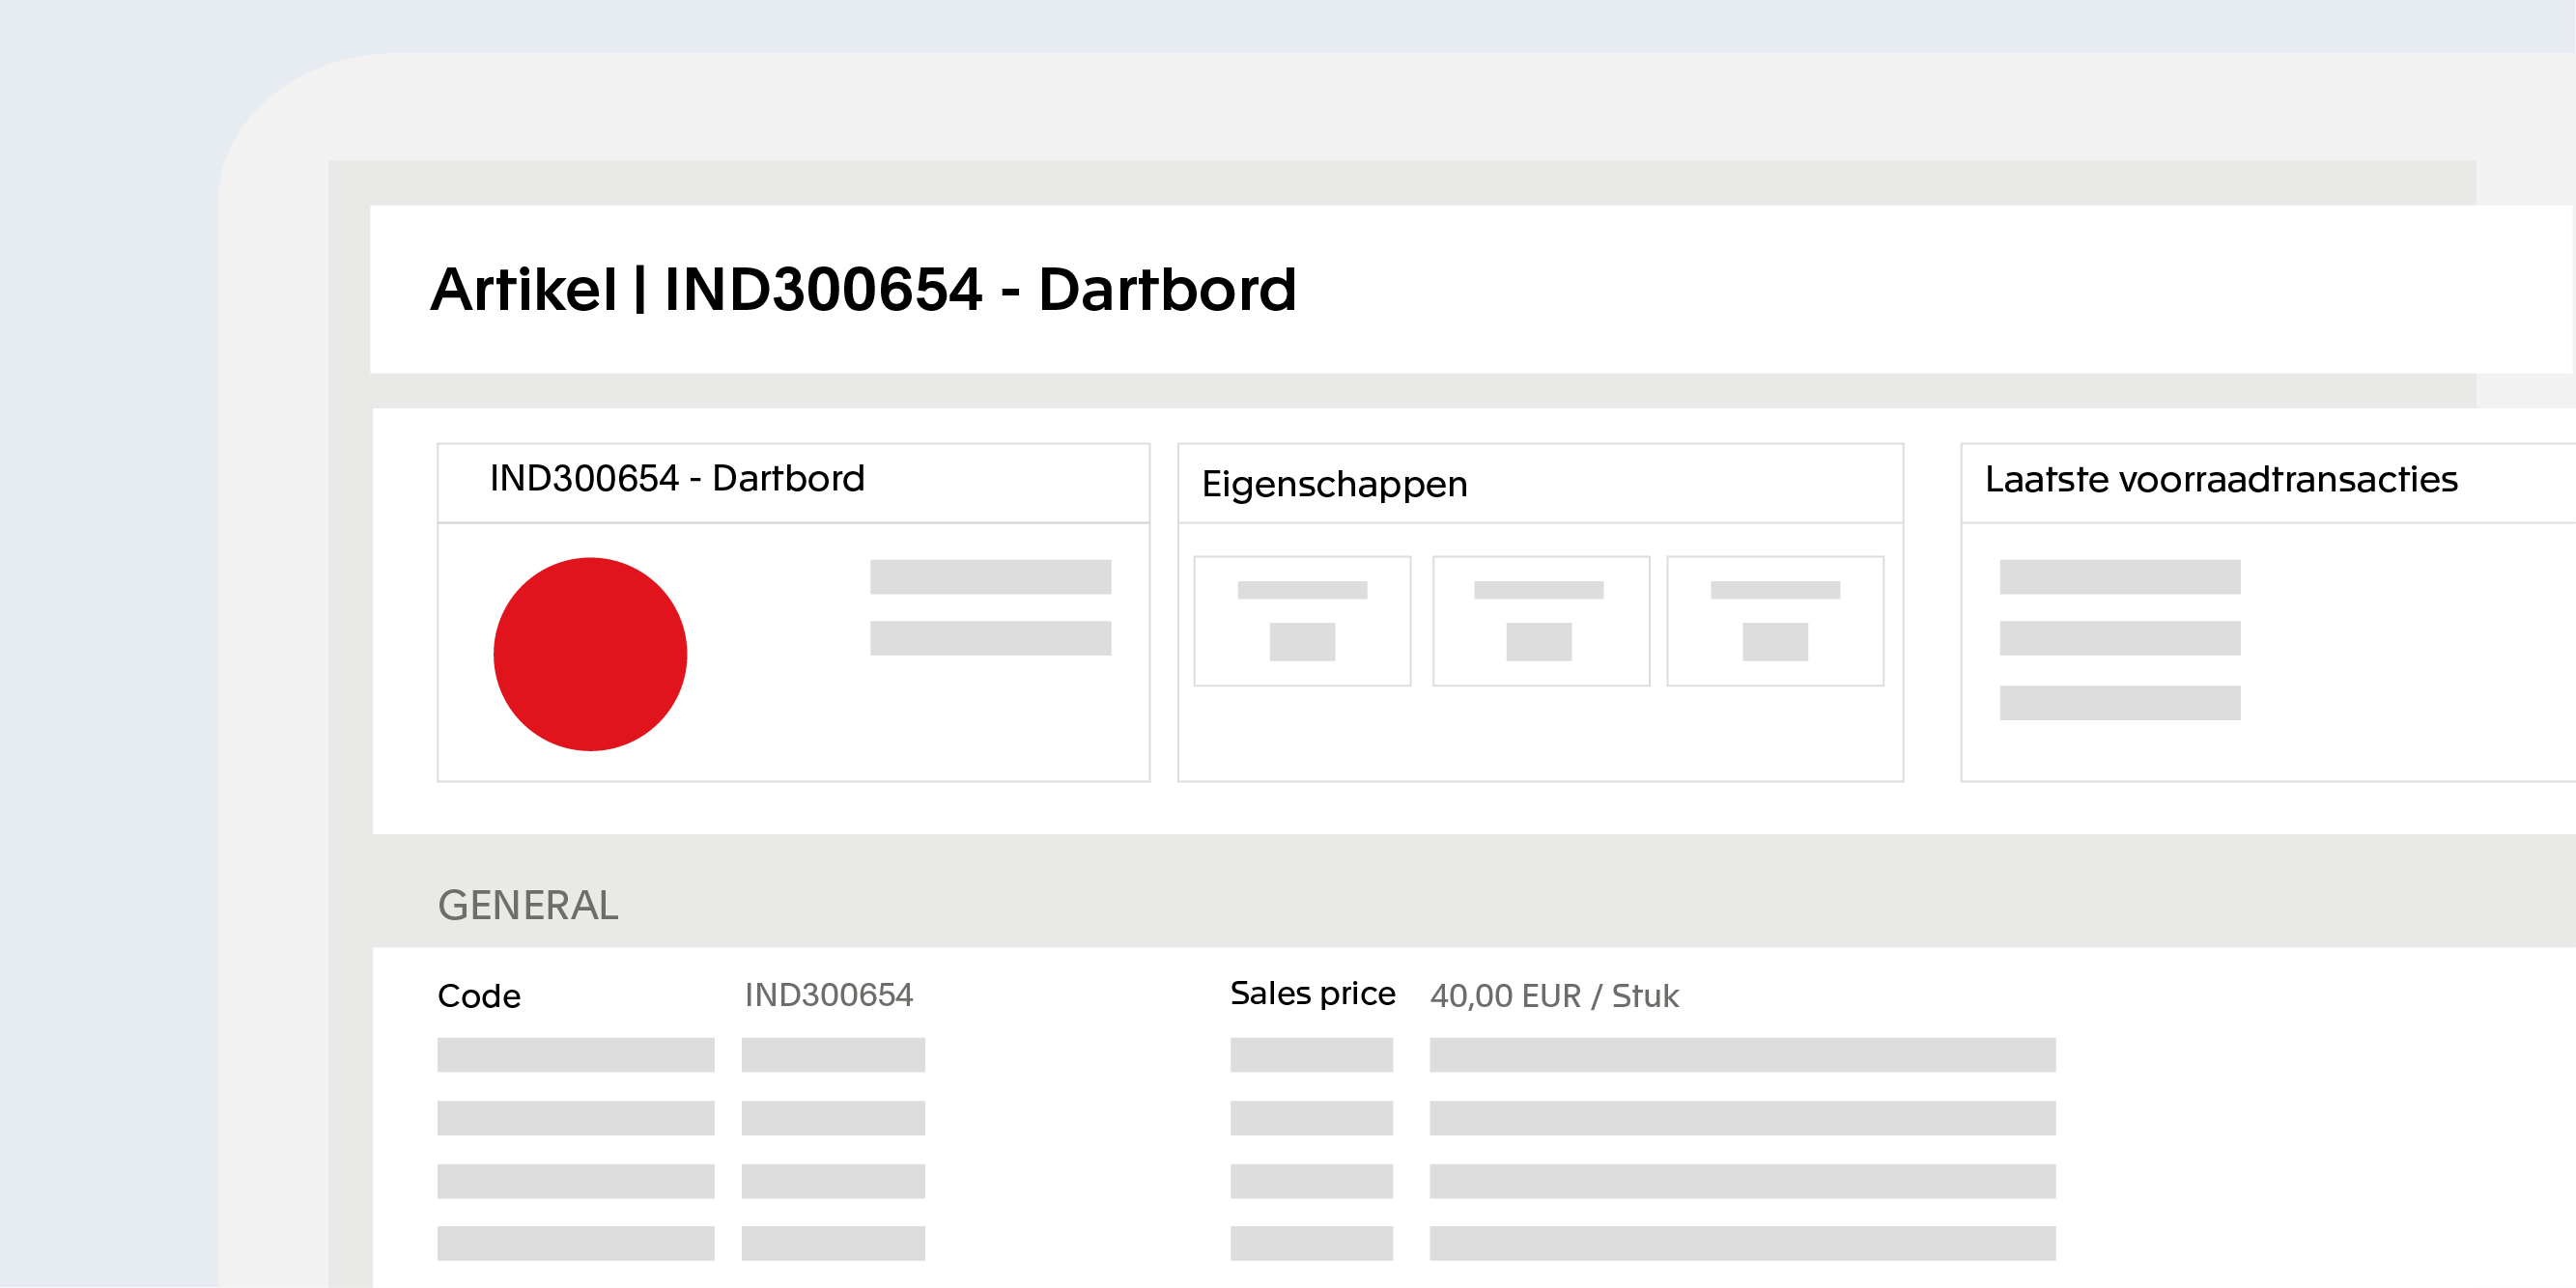Screen dimensions: 2576x1288
Task: Click the middle property tile in Eigenschappen
Action: click(1540, 621)
